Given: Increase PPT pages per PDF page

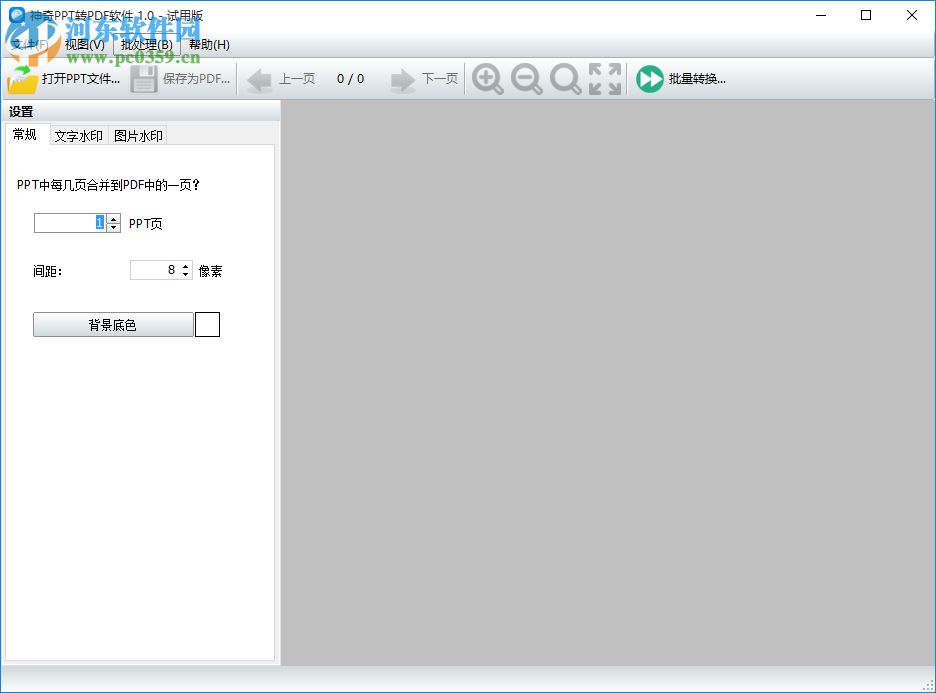Looking at the screenshot, I should point(113,219).
